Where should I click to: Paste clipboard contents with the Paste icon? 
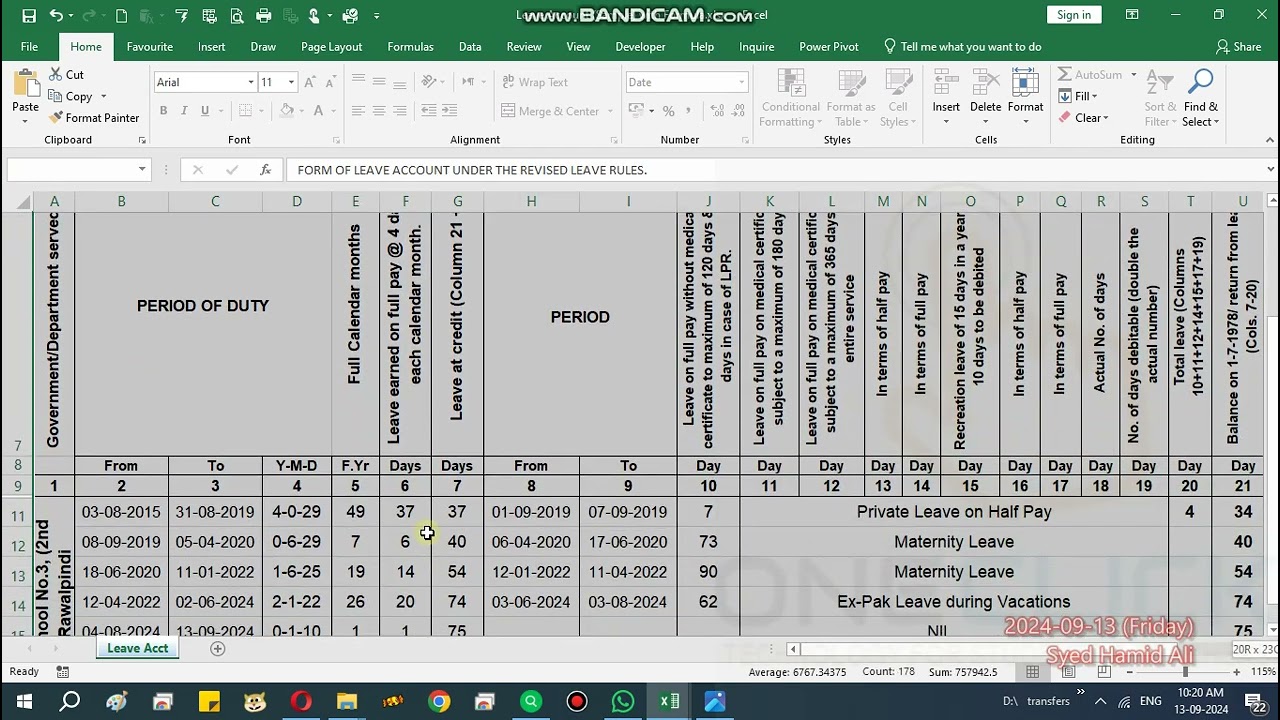click(x=25, y=84)
